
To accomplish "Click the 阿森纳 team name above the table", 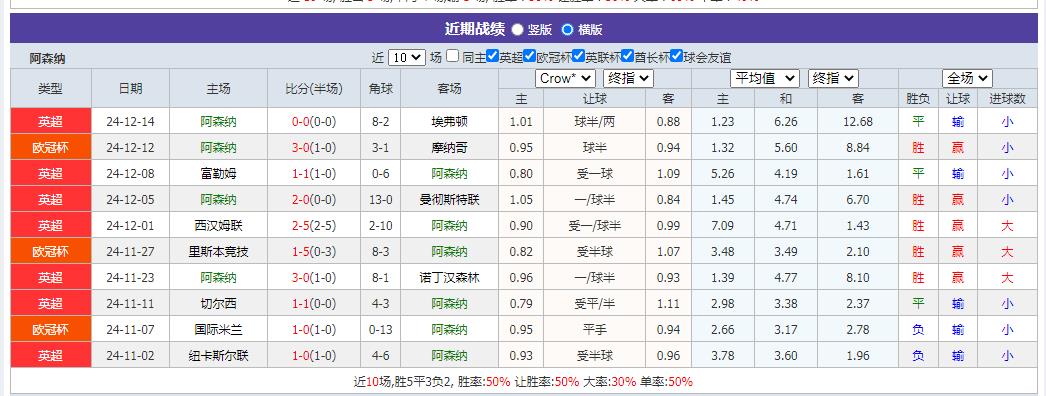I will point(47,58).
